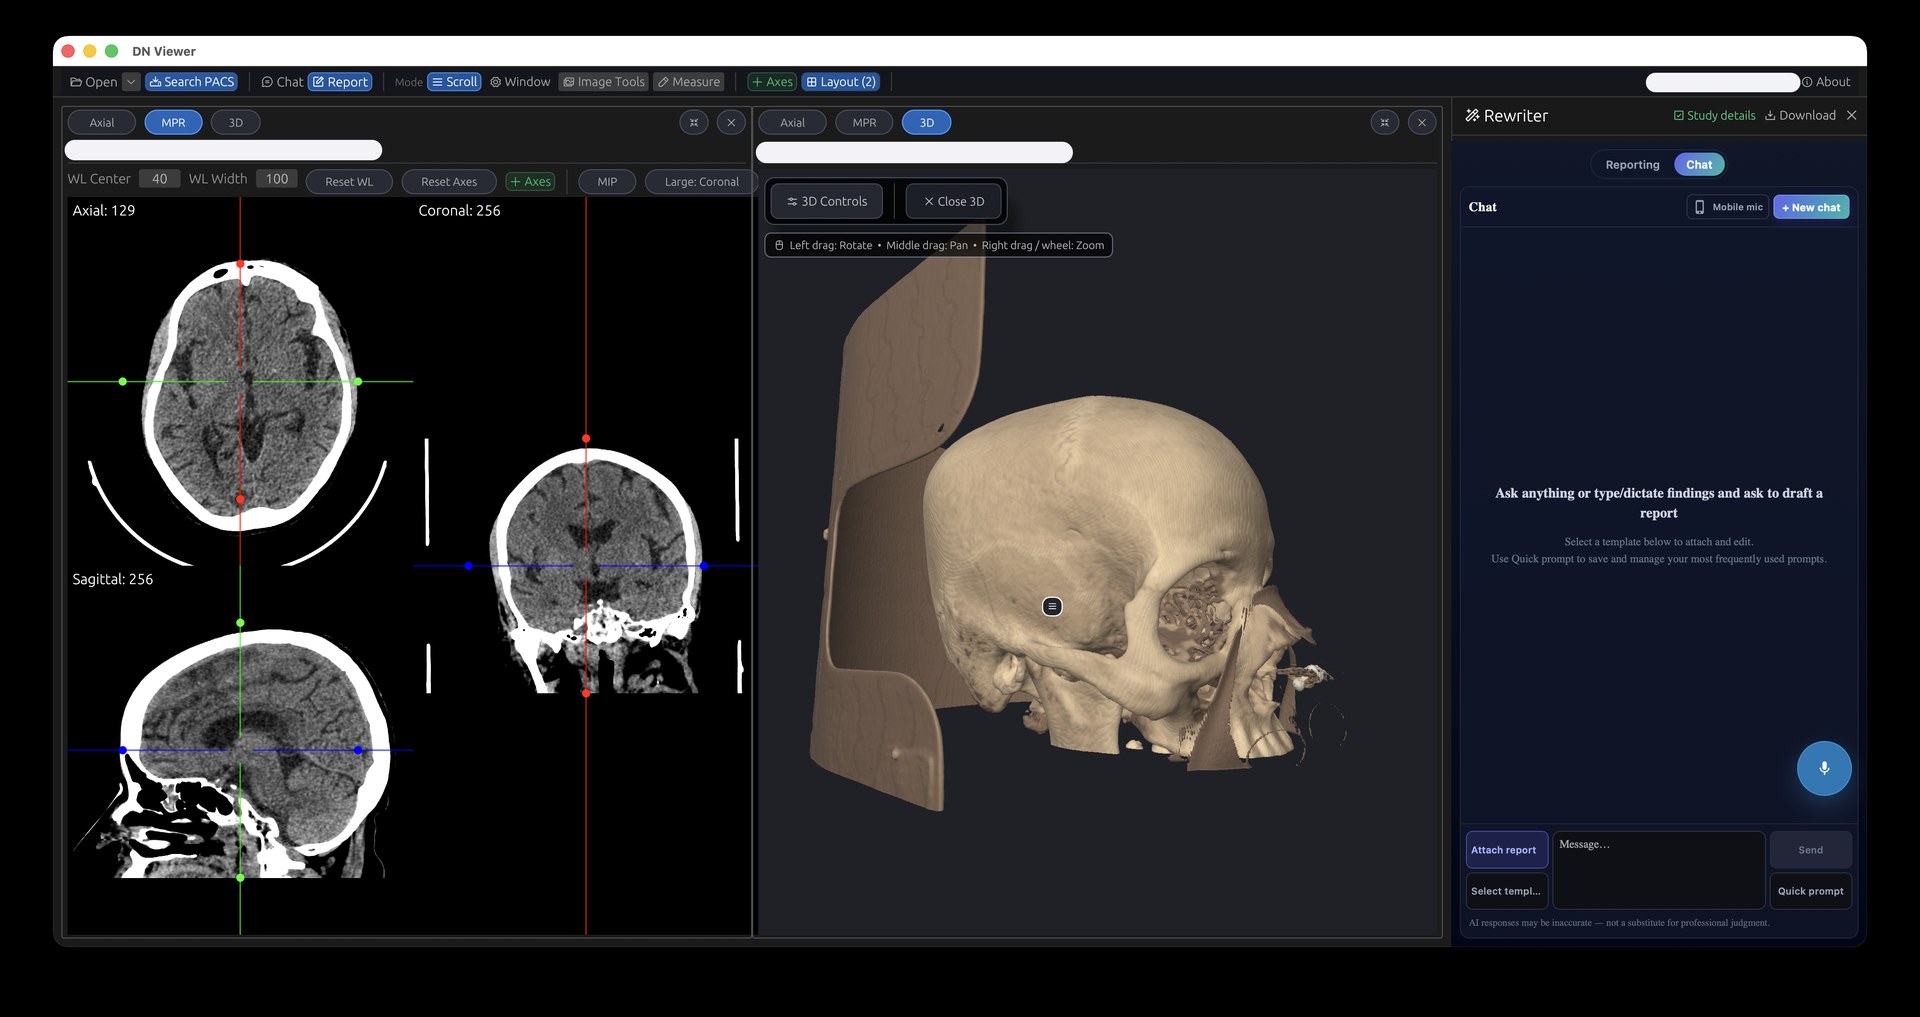Screen dimensions: 1920x1017
Task: Click the Attach report button
Action: pyautogui.click(x=1507, y=850)
